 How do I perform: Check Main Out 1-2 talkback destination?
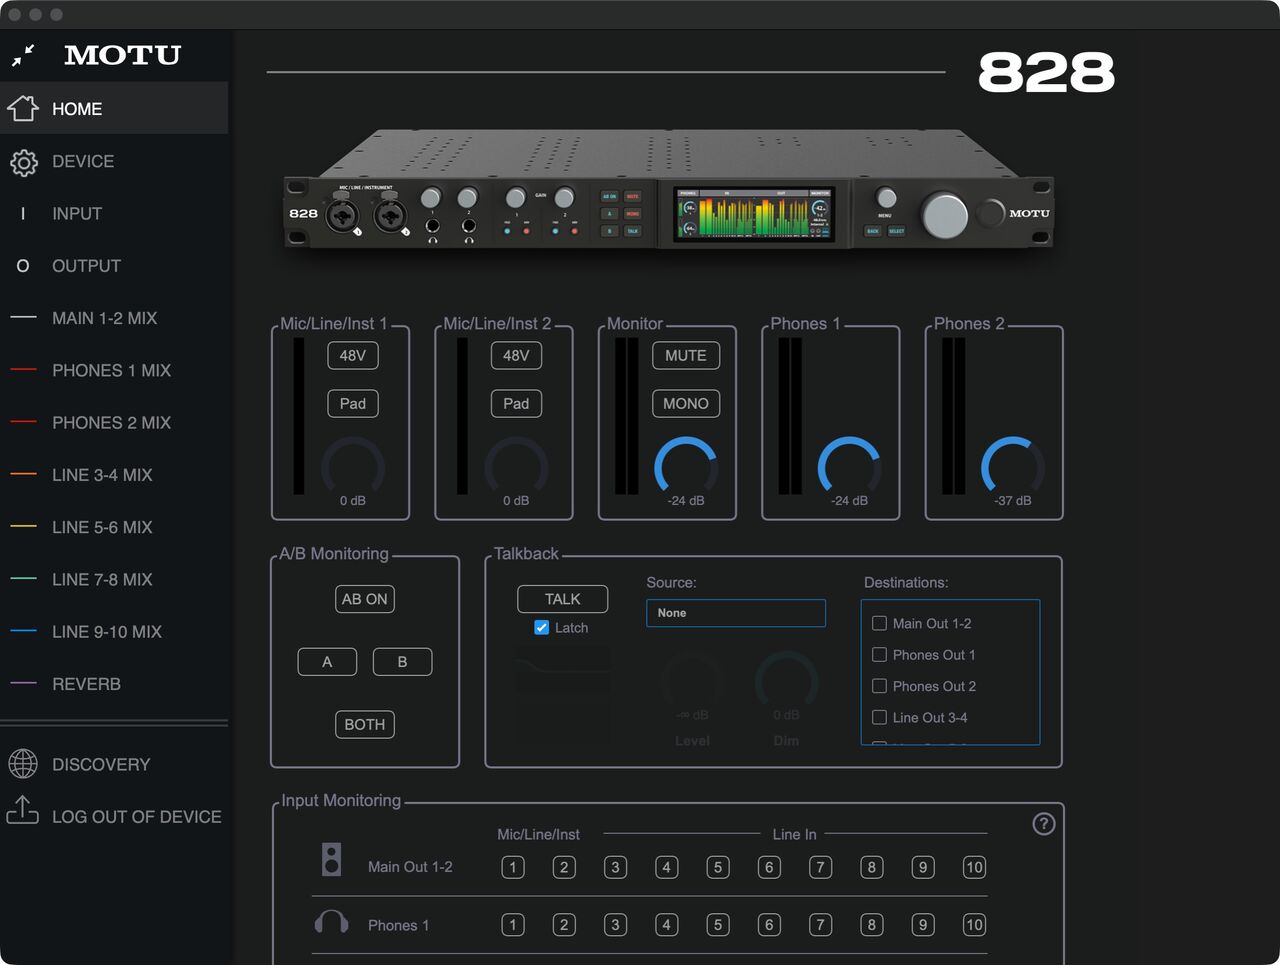tap(880, 623)
